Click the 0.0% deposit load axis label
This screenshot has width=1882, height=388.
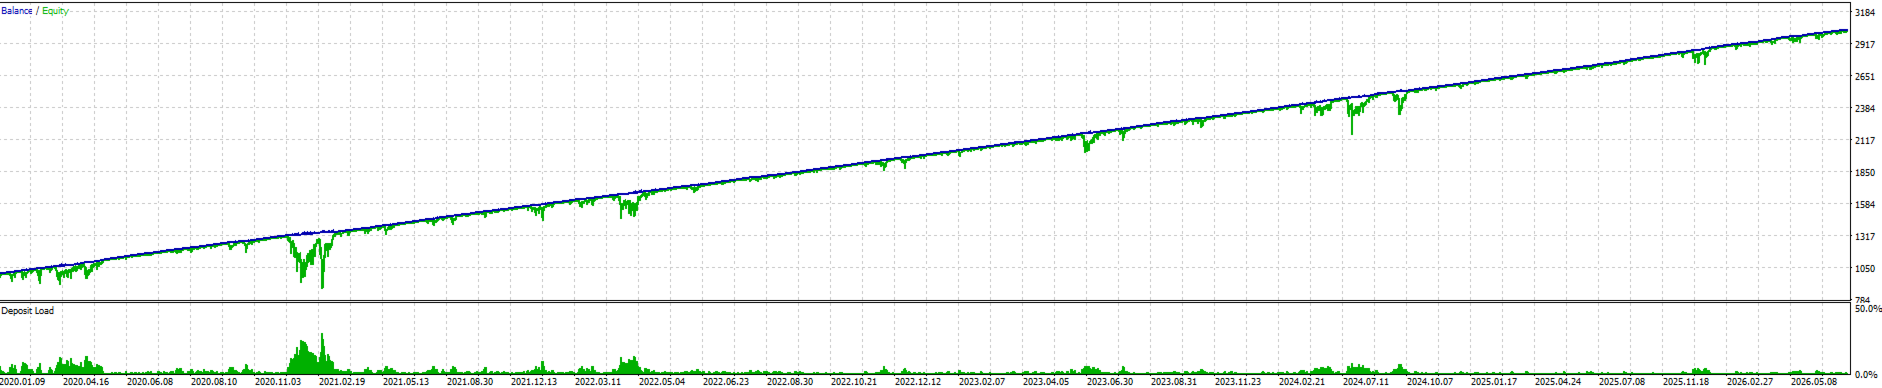[1865, 375]
